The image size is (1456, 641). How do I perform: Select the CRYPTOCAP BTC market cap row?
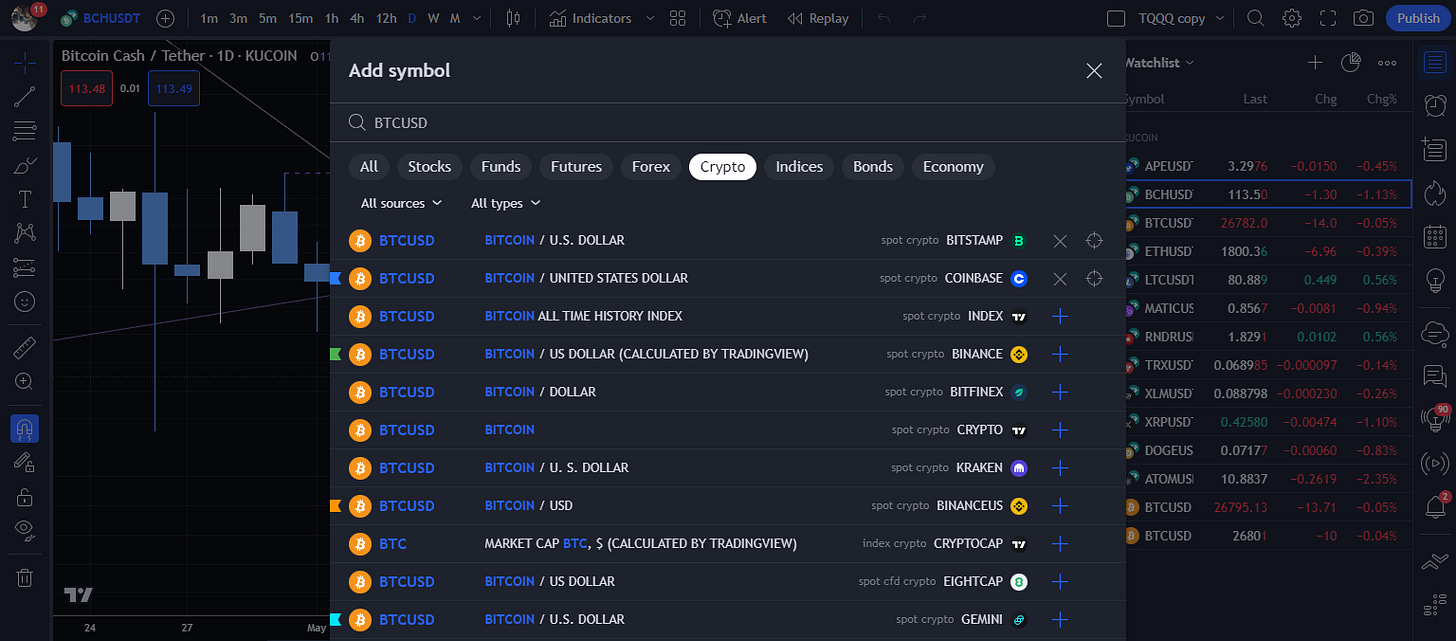[x=728, y=544]
